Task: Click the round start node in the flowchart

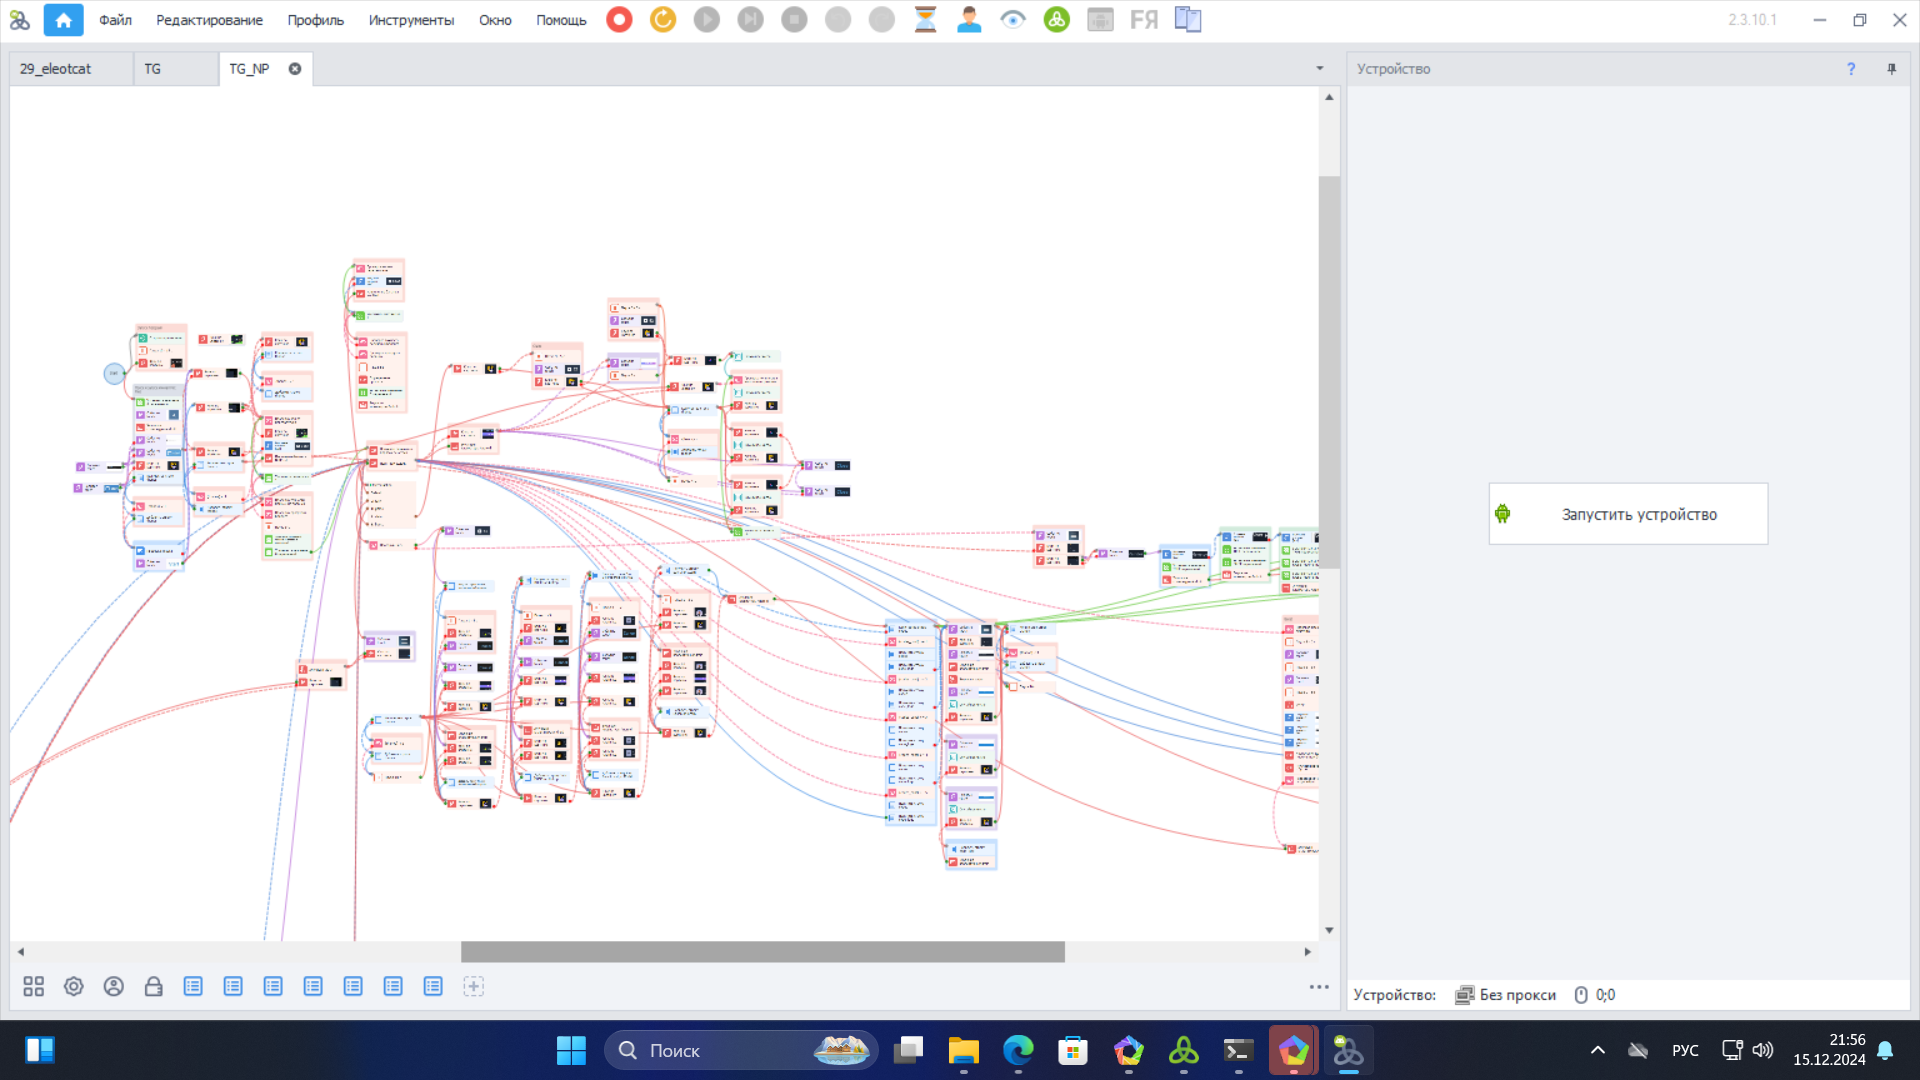Action: click(x=114, y=373)
